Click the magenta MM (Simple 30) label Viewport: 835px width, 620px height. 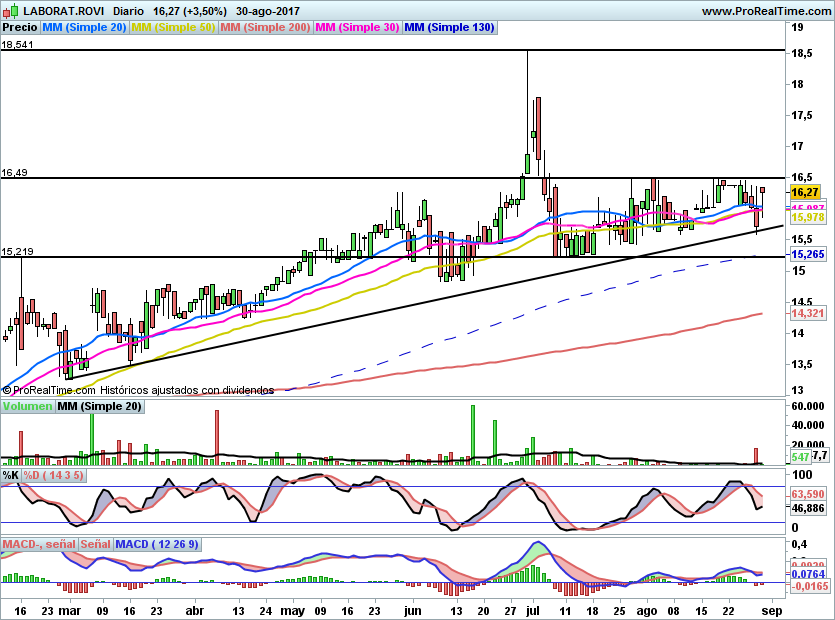pos(357,28)
